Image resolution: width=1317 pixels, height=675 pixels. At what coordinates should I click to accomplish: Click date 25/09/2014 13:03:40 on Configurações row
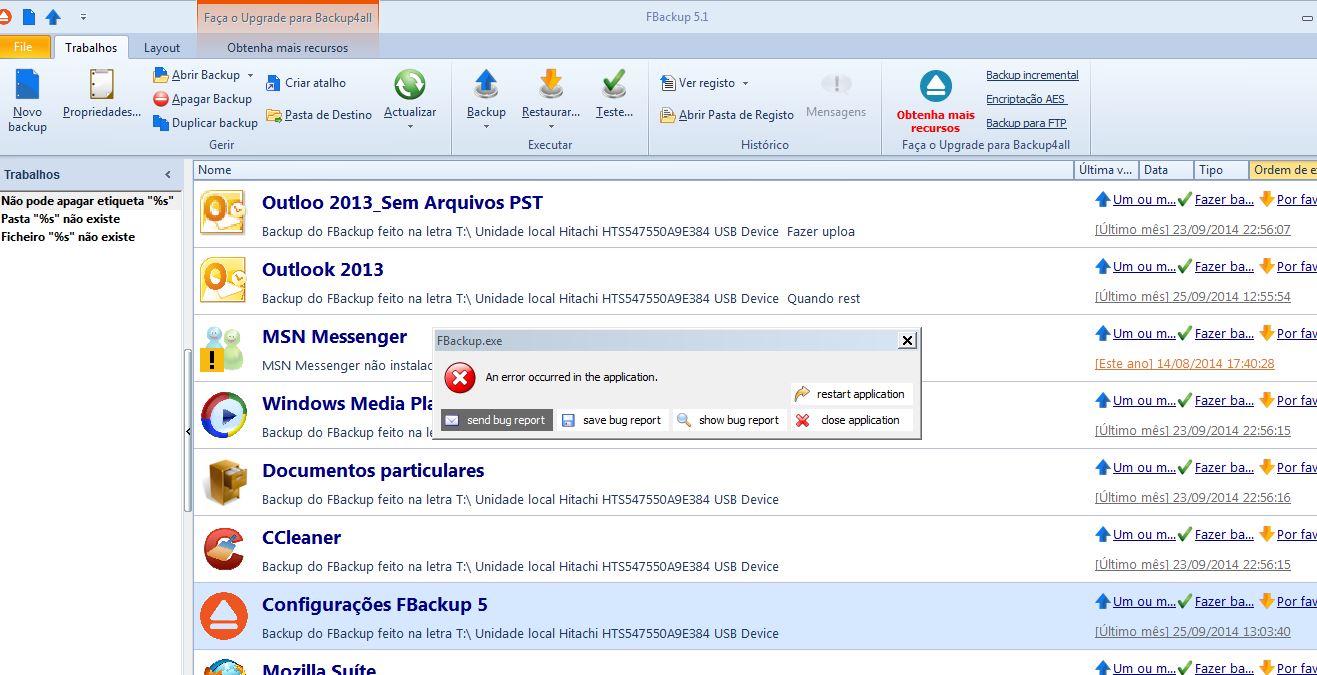1192,632
